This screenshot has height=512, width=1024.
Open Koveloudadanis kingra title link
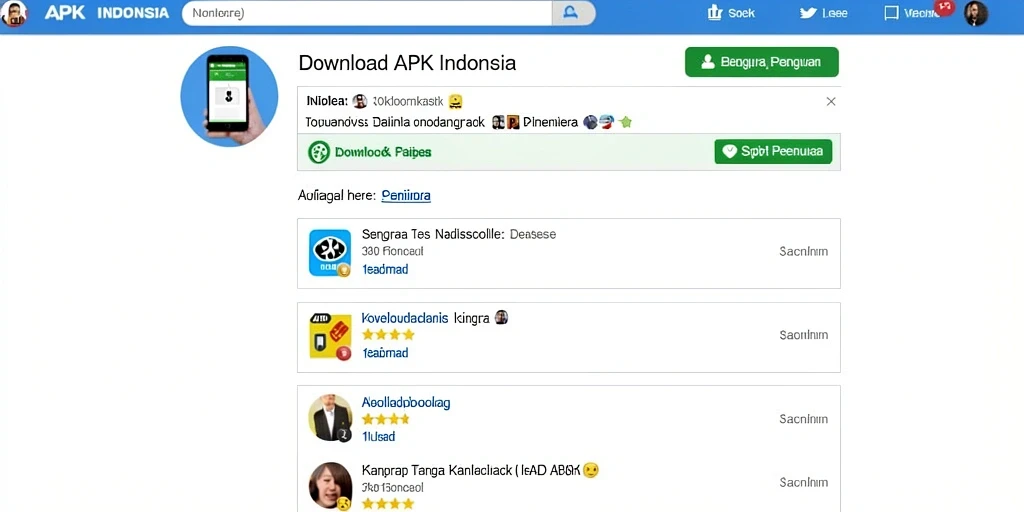[x=425, y=318]
